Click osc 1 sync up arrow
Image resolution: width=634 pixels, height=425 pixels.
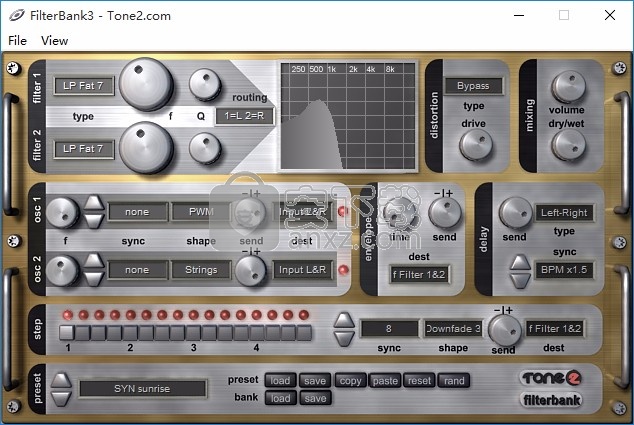tap(94, 203)
